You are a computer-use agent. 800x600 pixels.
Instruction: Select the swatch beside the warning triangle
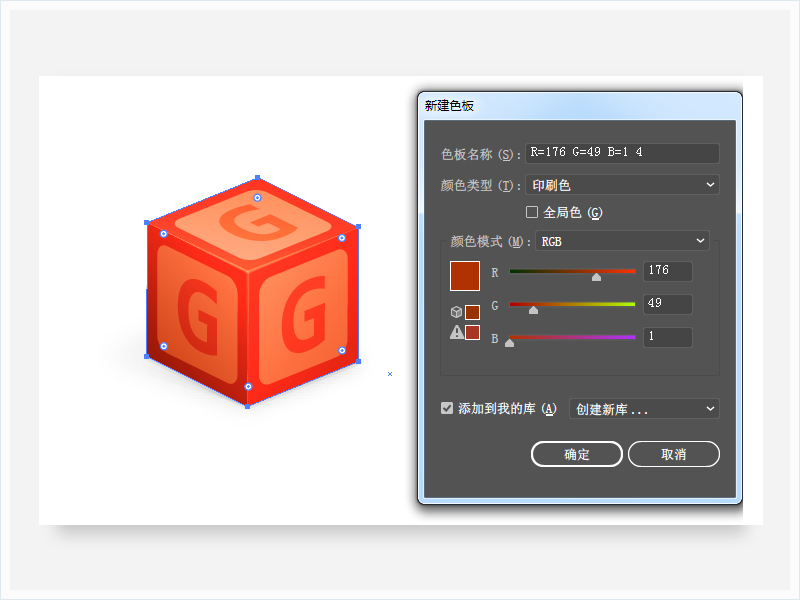(x=473, y=333)
